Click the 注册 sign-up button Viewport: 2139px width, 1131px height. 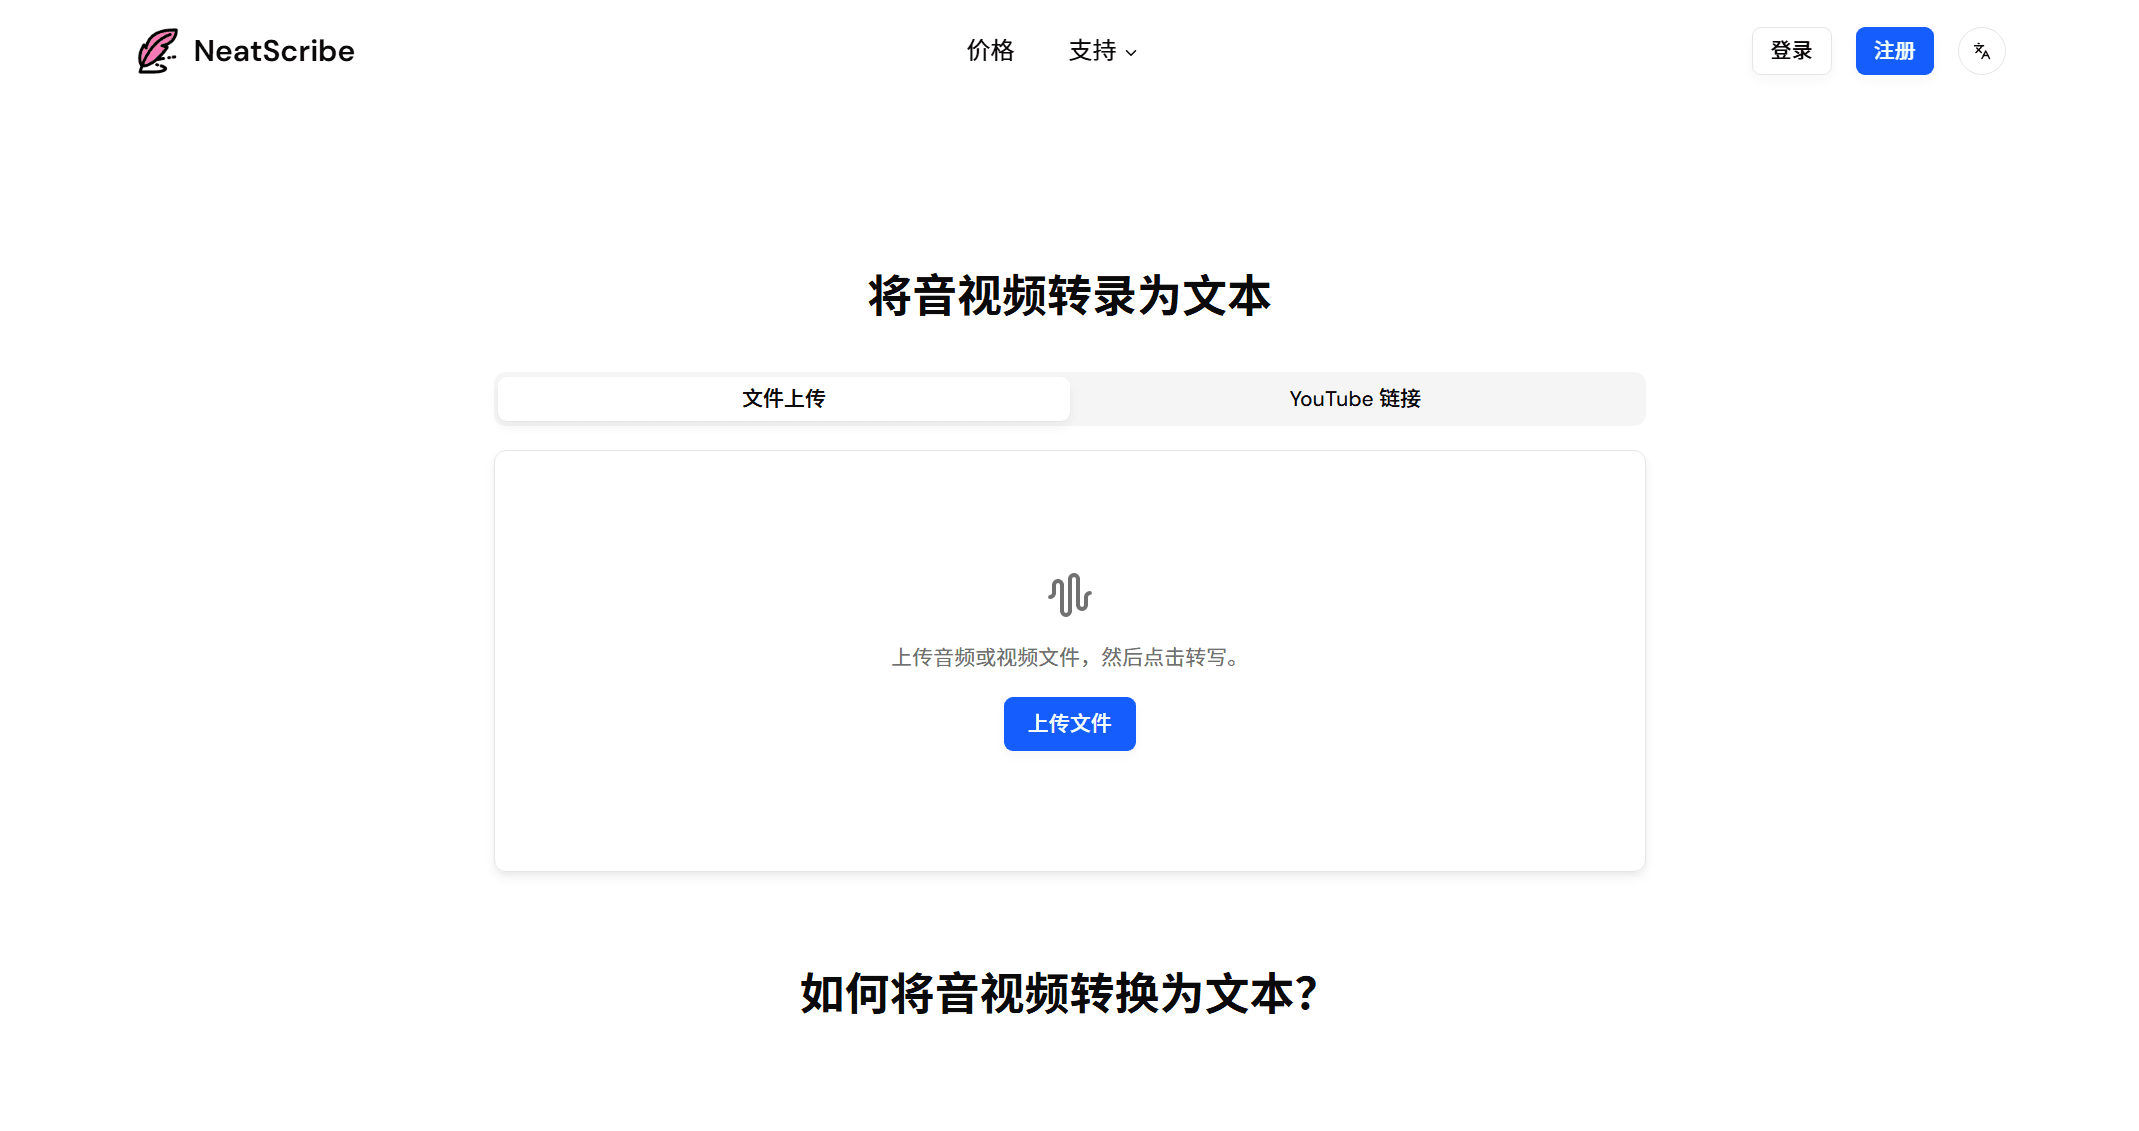[x=1894, y=50]
